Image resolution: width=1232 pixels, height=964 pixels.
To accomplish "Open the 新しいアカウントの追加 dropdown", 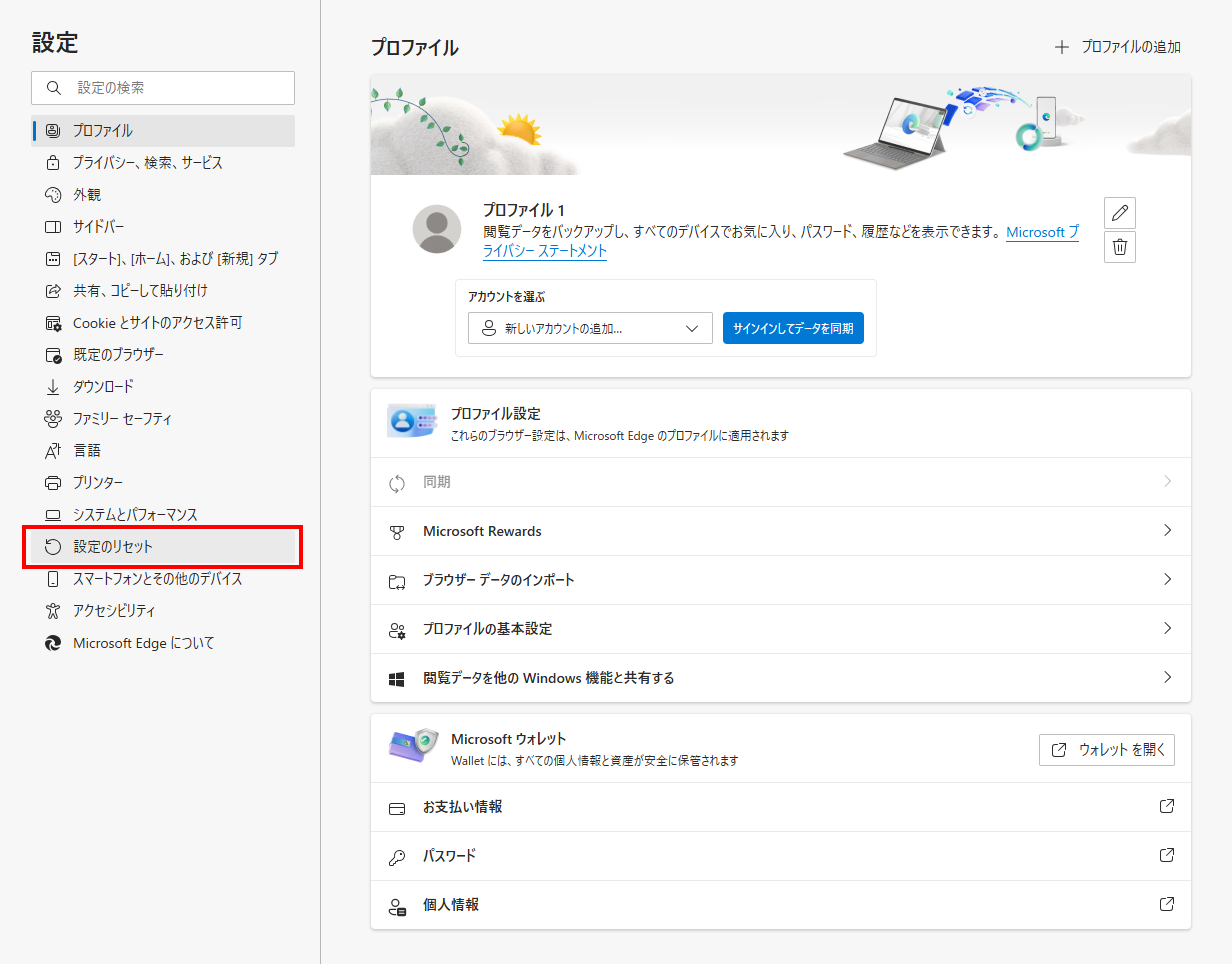I will click(590, 328).
